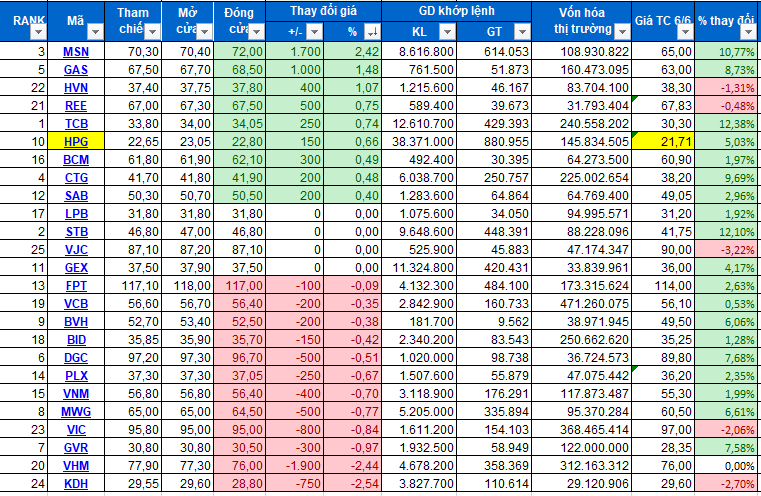Open the sorted % change filter dropdown
Image resolution: width=761 pixels, height=496 pixels.
point(372,33)
